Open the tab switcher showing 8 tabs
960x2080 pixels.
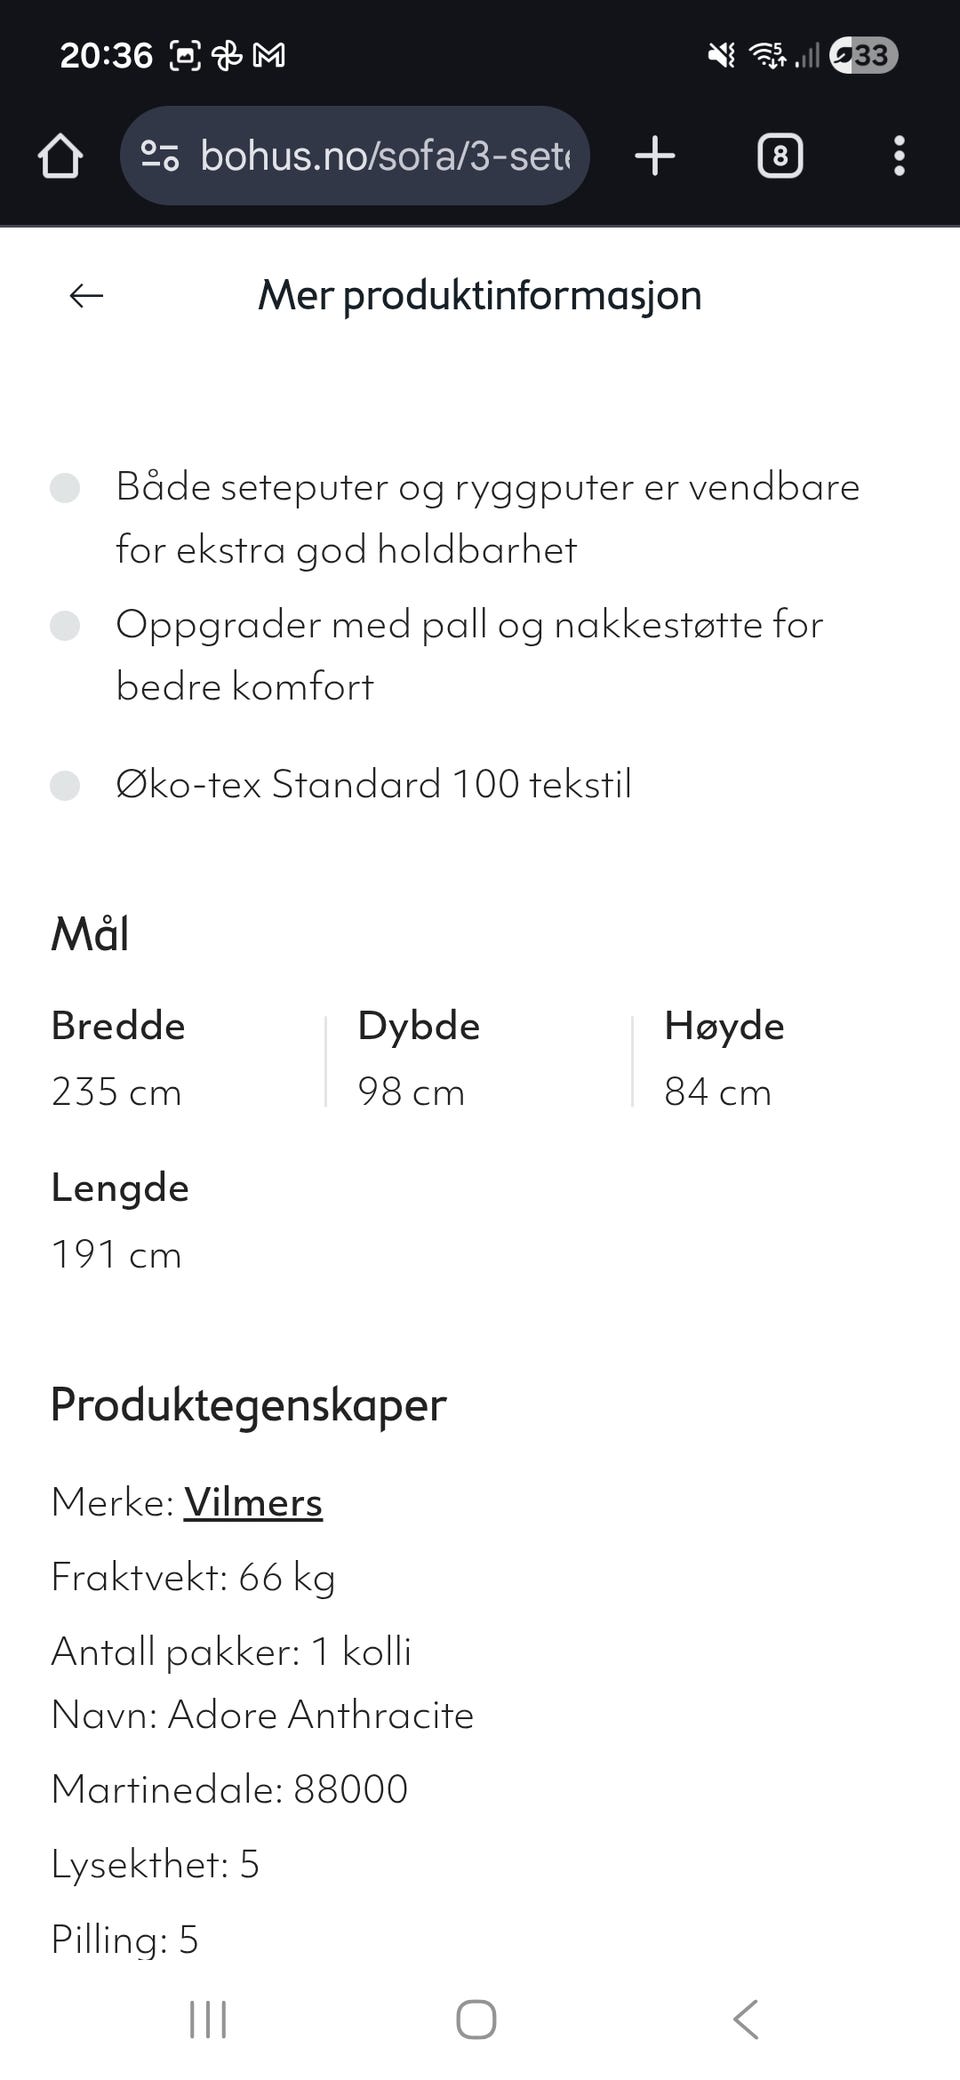[779, 155]
